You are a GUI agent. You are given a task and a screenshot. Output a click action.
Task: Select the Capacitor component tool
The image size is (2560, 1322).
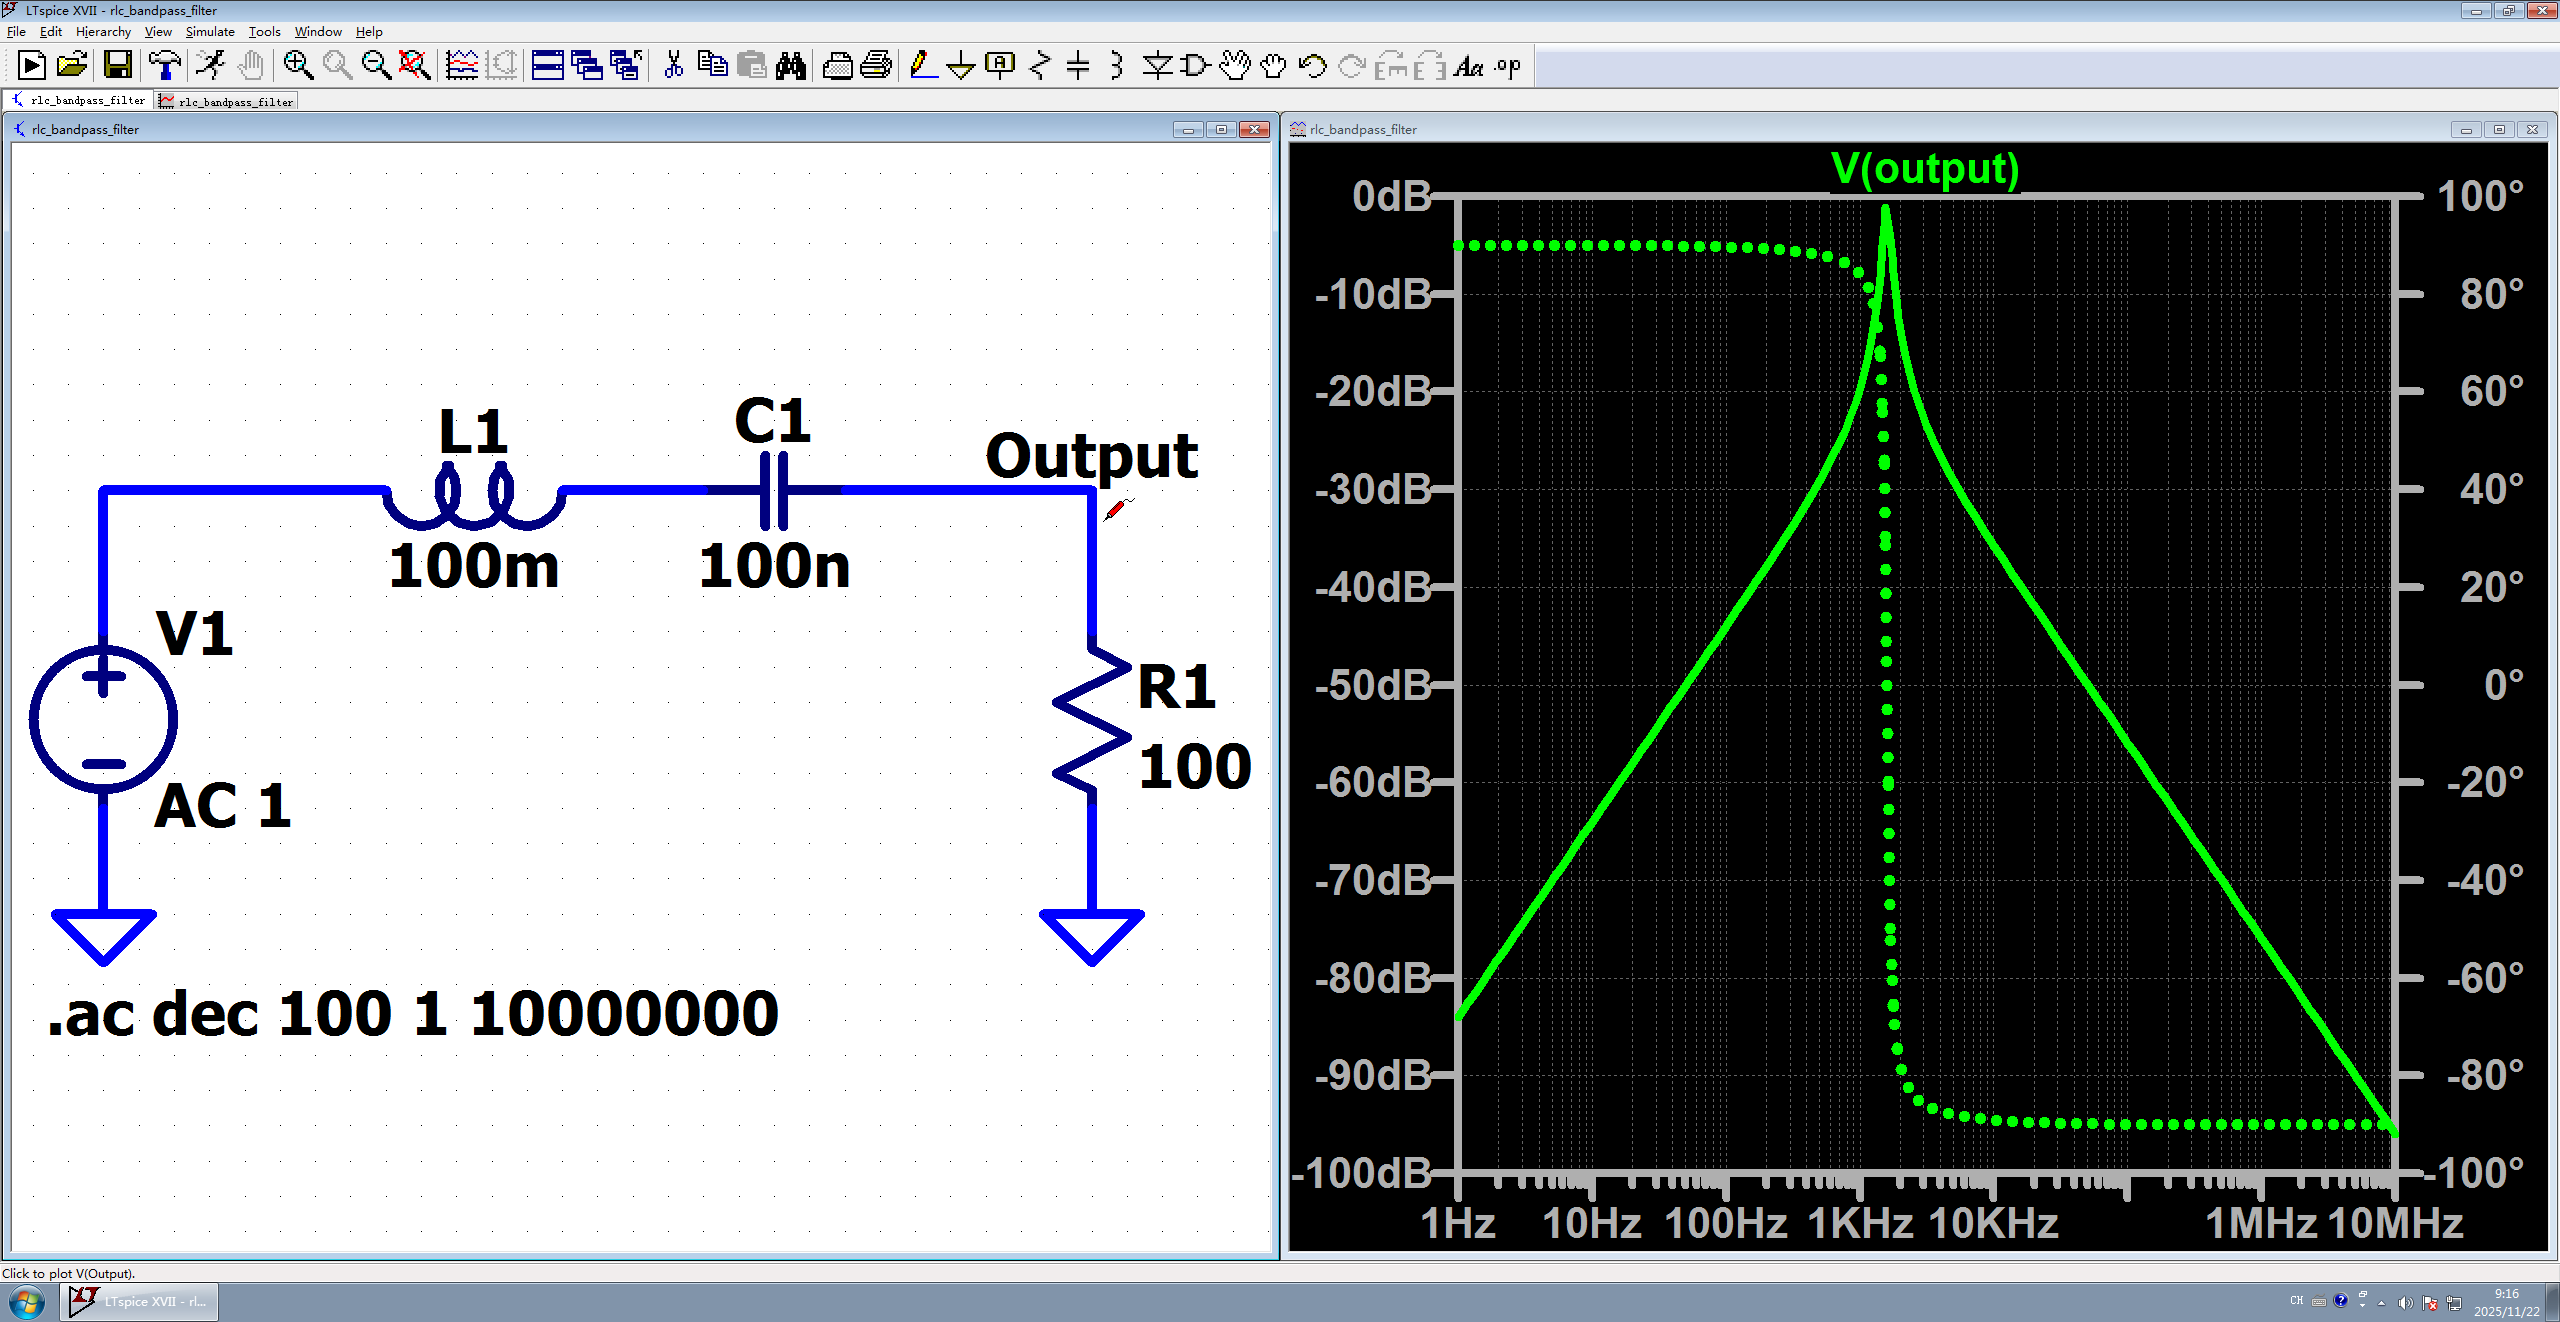coord(1078,66)
